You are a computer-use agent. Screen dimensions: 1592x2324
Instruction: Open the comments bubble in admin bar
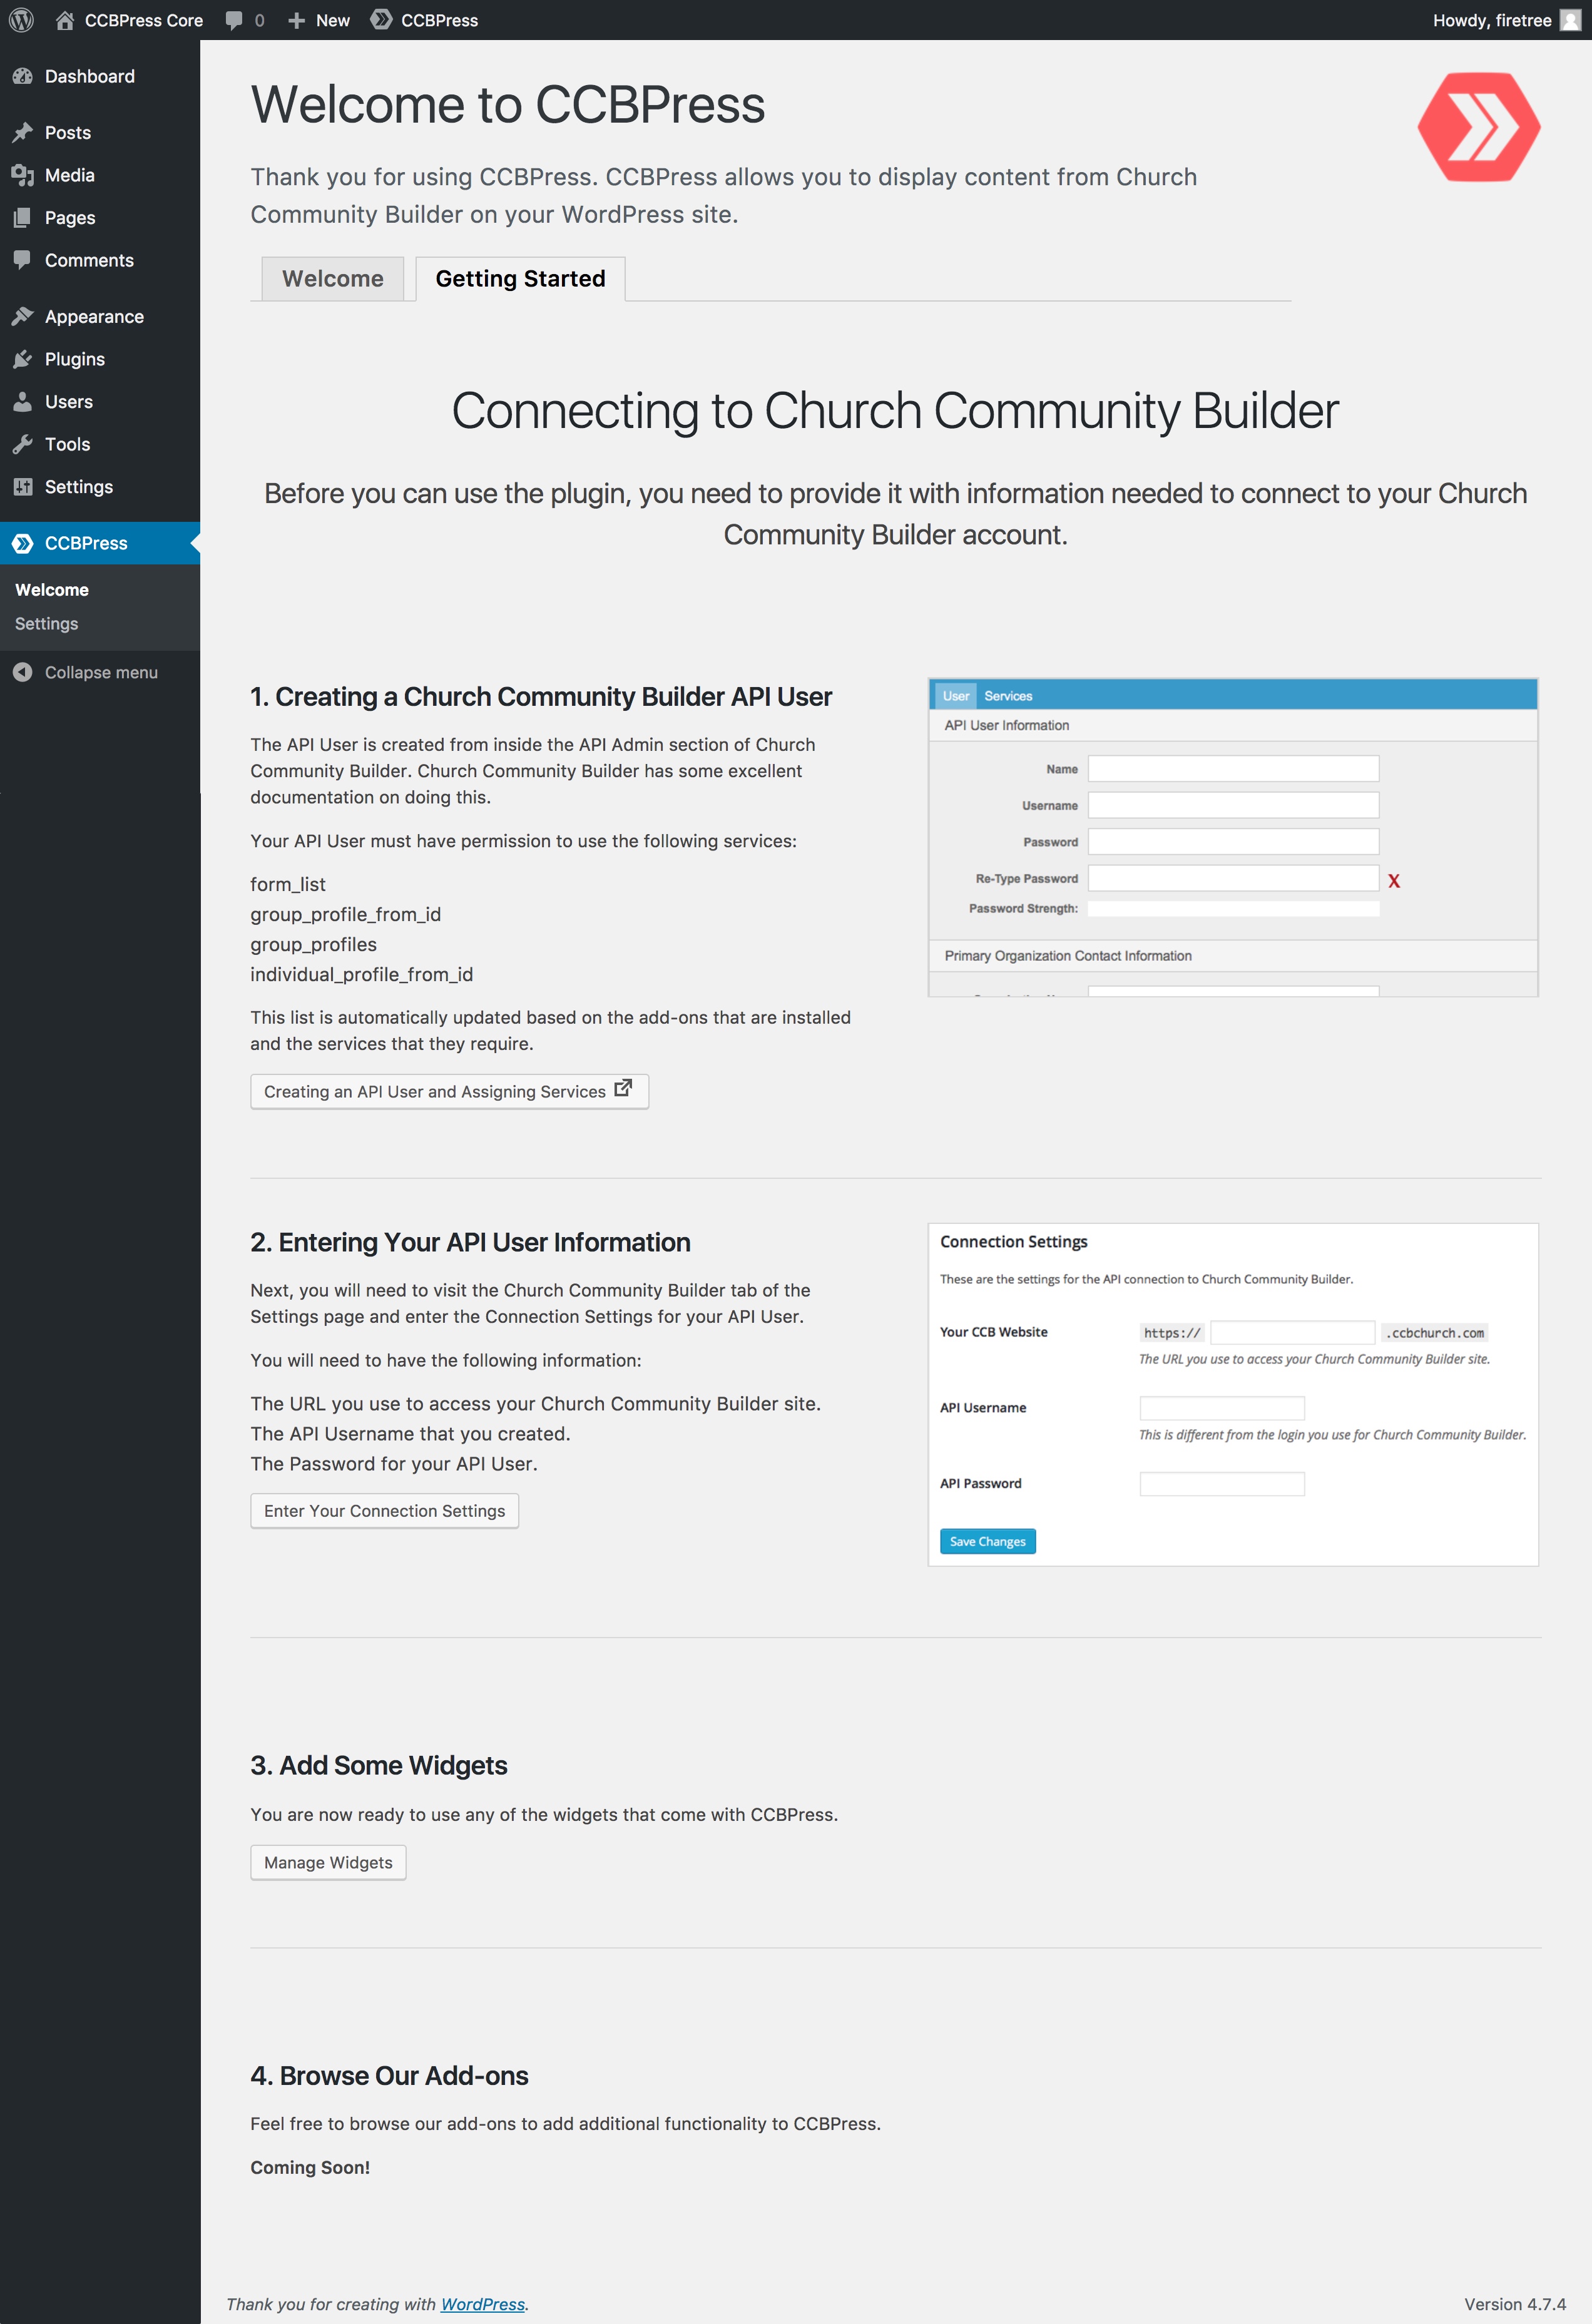234,20
